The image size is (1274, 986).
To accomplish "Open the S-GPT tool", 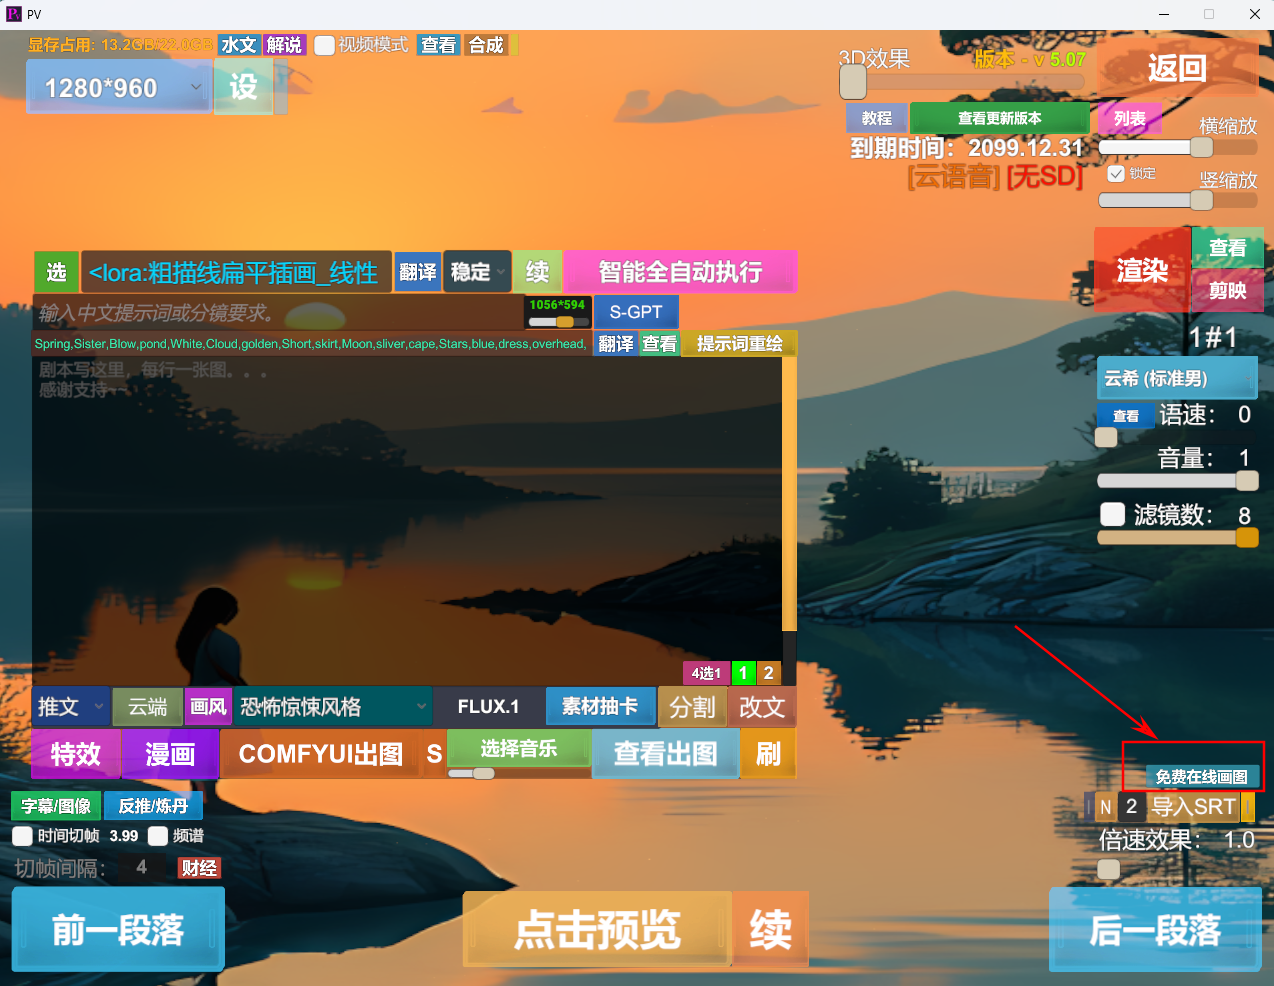I will (x=635, y=312).
